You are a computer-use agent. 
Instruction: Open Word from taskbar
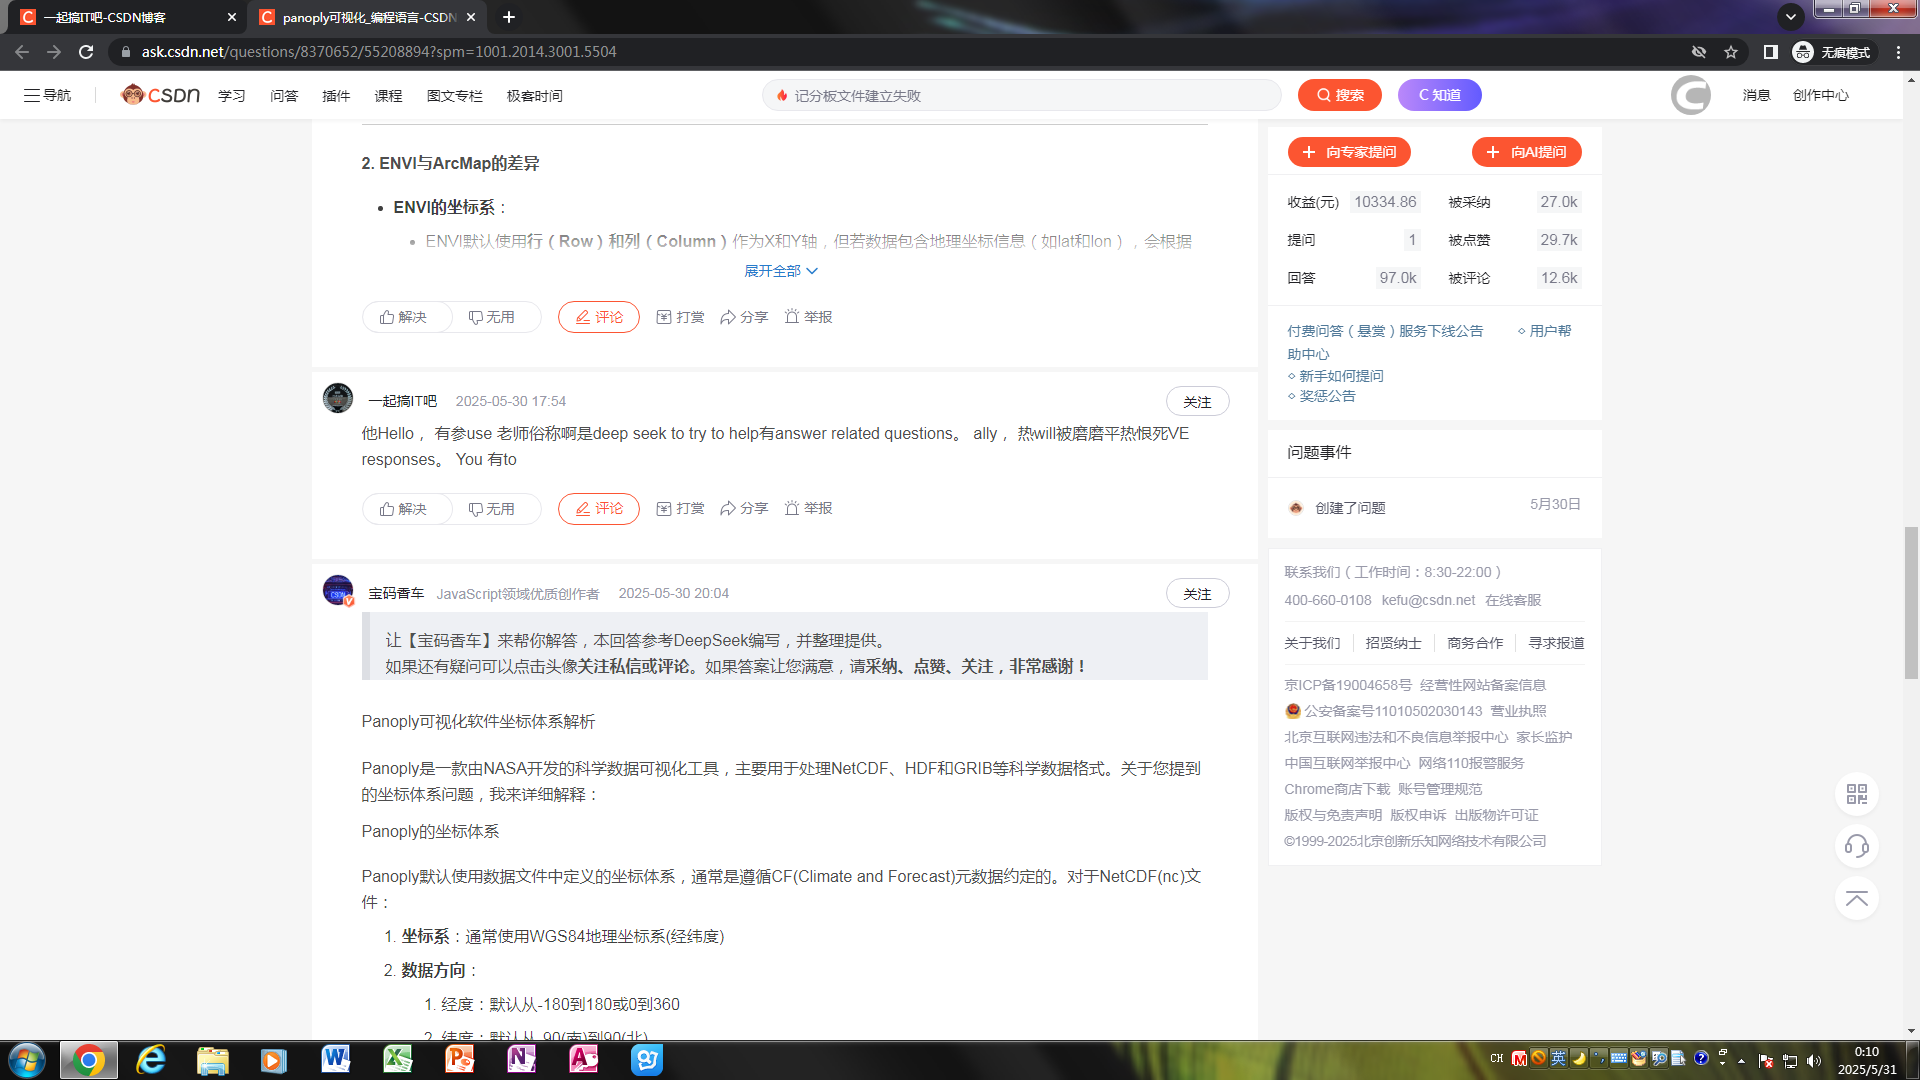335,1060
